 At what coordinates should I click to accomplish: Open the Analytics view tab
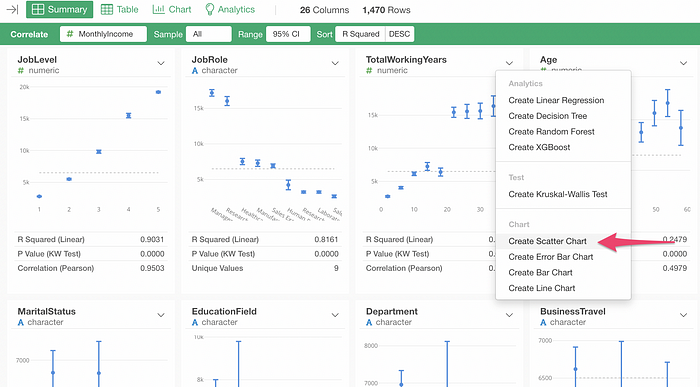(230, 9)
